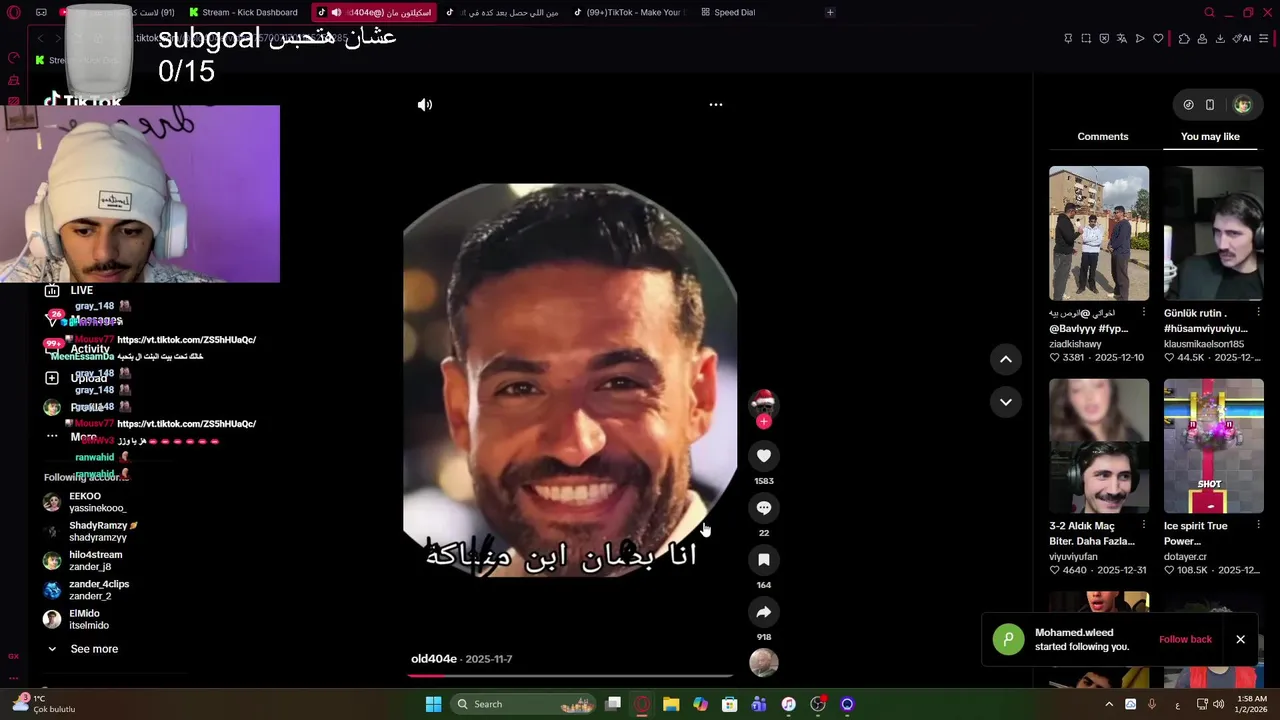Toggle the ad blocker shield icon
This screenshot has height=720, width=1280.
tap(1104, 38)
